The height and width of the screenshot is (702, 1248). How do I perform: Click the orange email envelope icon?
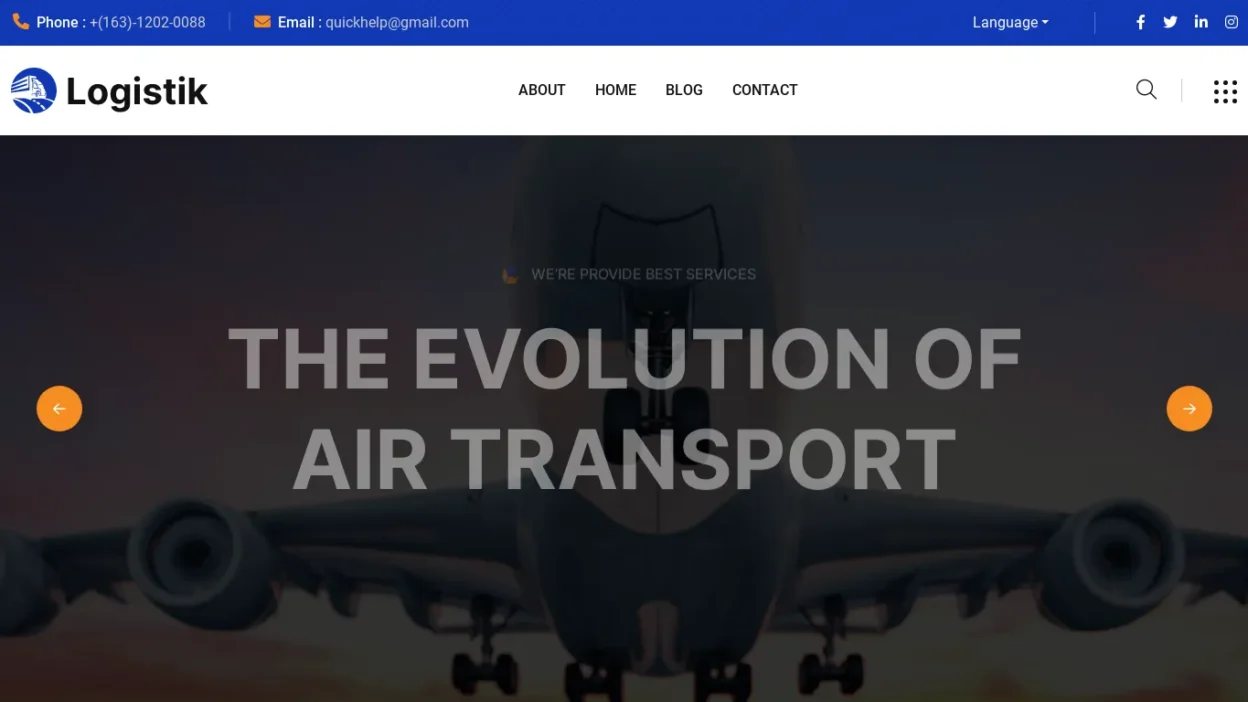click(262, 22)
